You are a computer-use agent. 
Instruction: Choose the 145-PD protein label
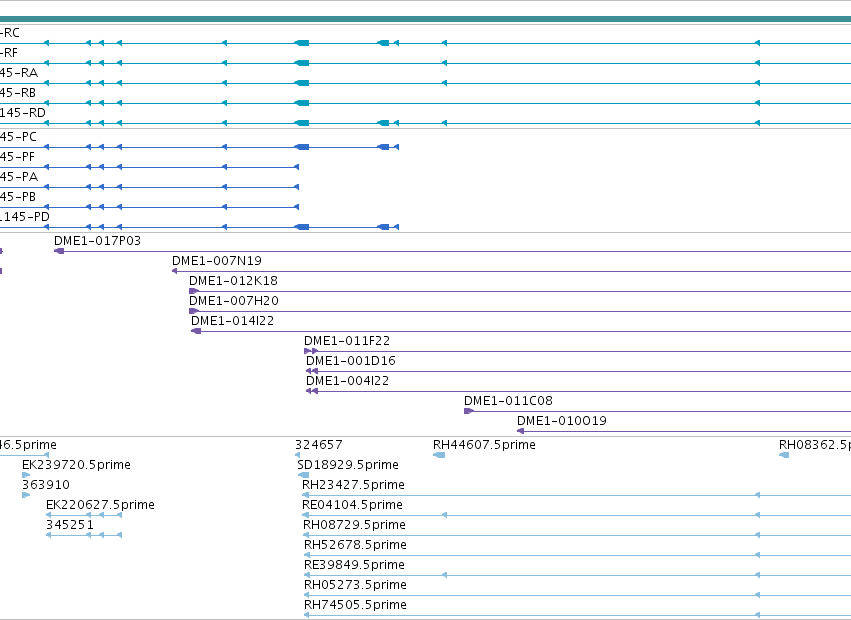pos(24,217)
